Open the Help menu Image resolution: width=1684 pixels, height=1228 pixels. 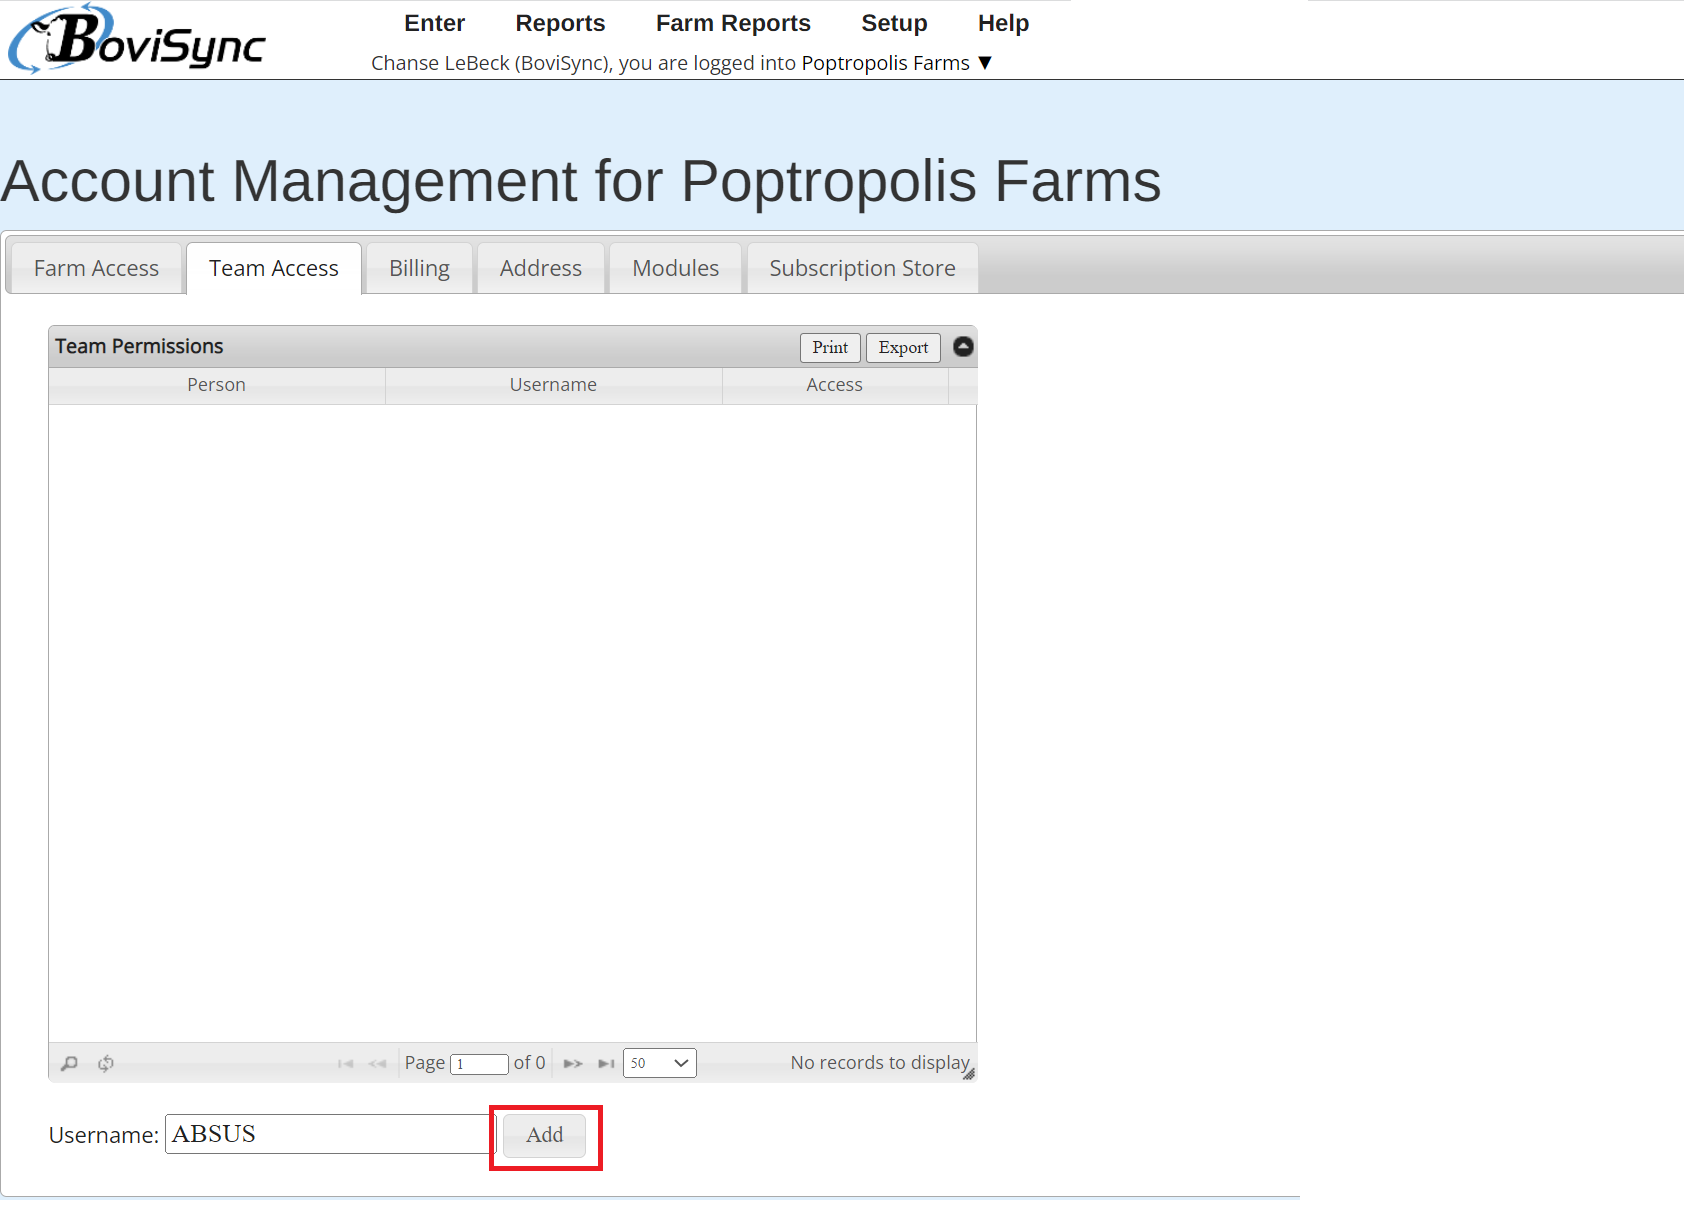[x=1003, y=23]
